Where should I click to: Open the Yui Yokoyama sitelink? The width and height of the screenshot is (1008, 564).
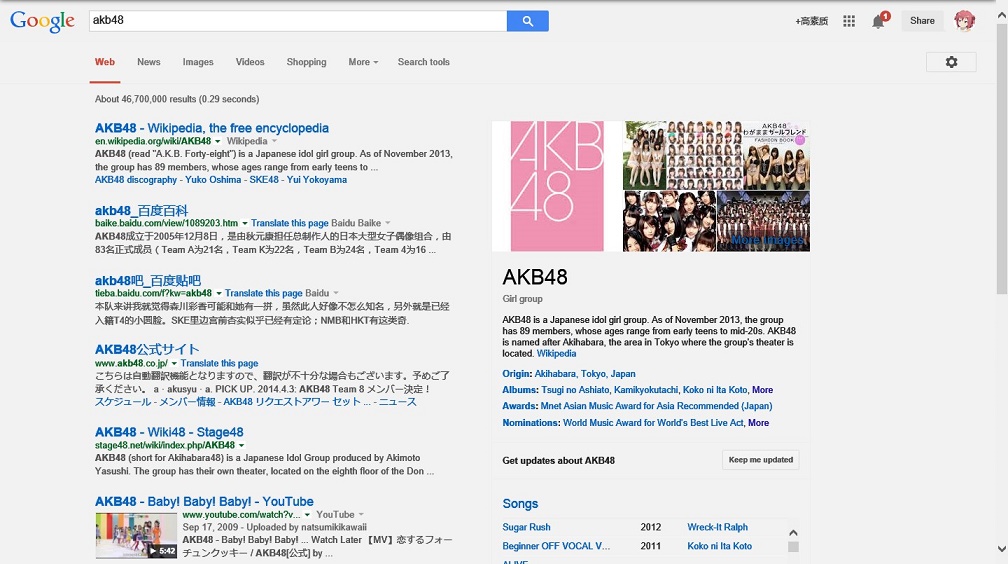(317, 180)
